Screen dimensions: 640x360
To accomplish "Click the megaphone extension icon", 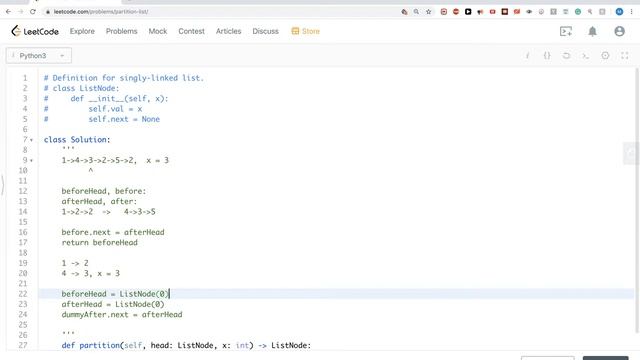I will 480,12.
